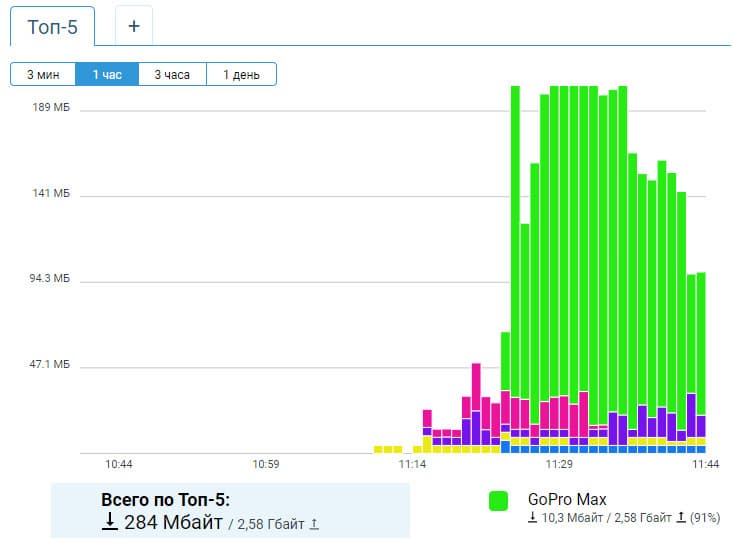Click the 47.1 МБ axis label
733x540 pixels.
(50, 364)
